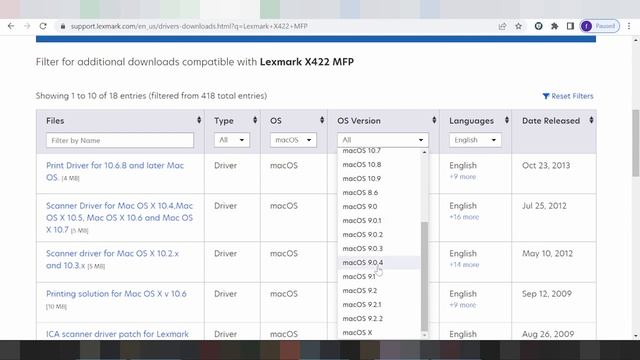Screen dimensions: 640x360
Task: Toggle the browser side panel icon
Action: pos(570,26)
